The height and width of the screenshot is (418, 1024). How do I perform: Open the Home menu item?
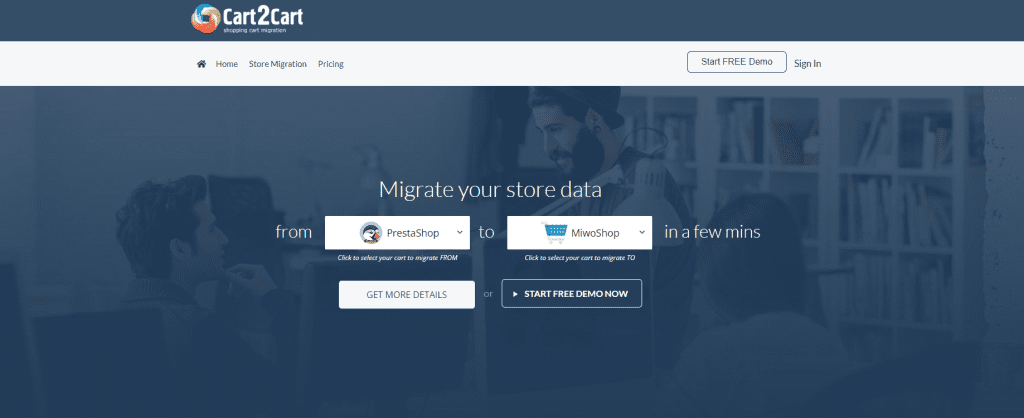point(227,64)
